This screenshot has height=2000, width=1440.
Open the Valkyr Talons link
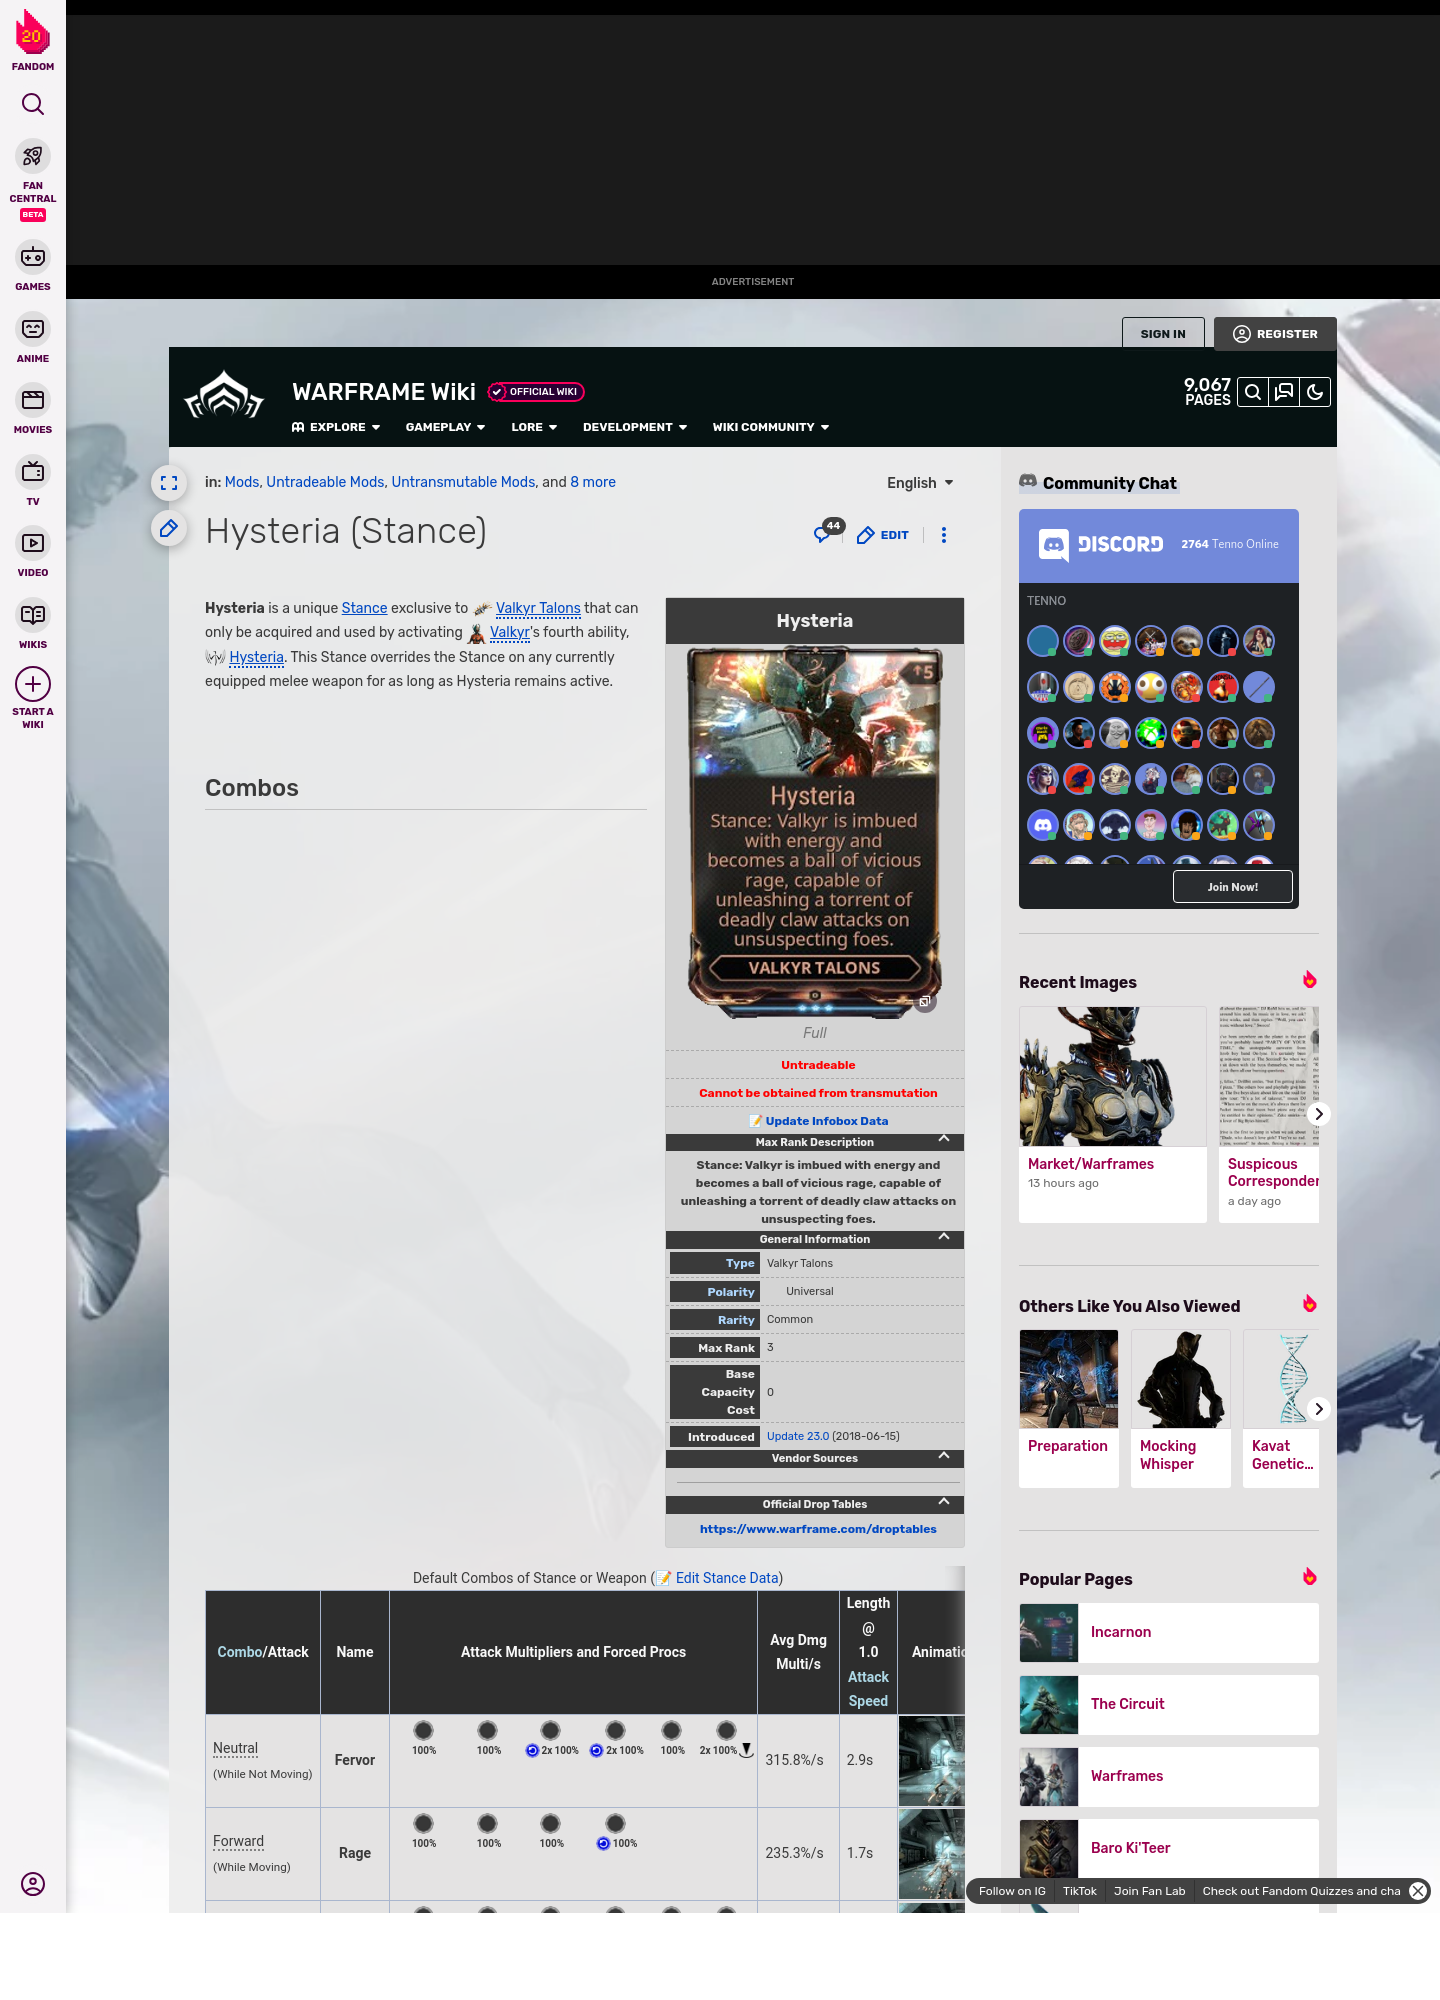click(538, 608)
